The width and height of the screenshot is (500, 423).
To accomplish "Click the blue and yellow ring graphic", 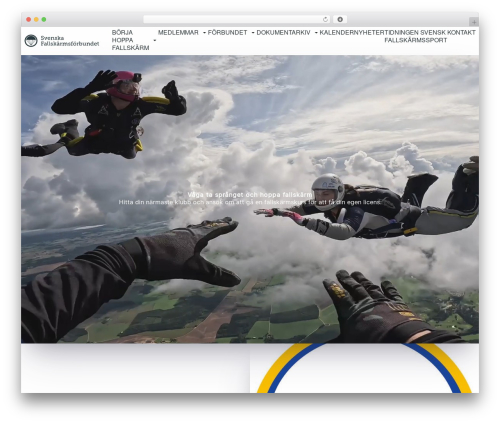I will [x=364, y=368].
